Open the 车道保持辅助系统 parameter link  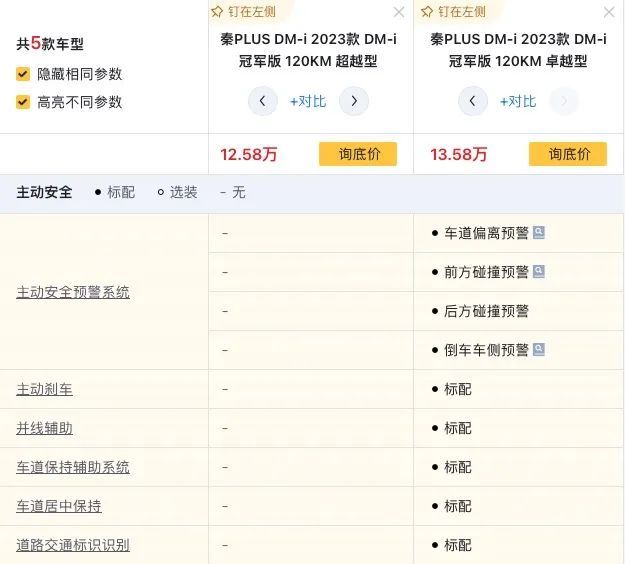click(x=73, y=467)
